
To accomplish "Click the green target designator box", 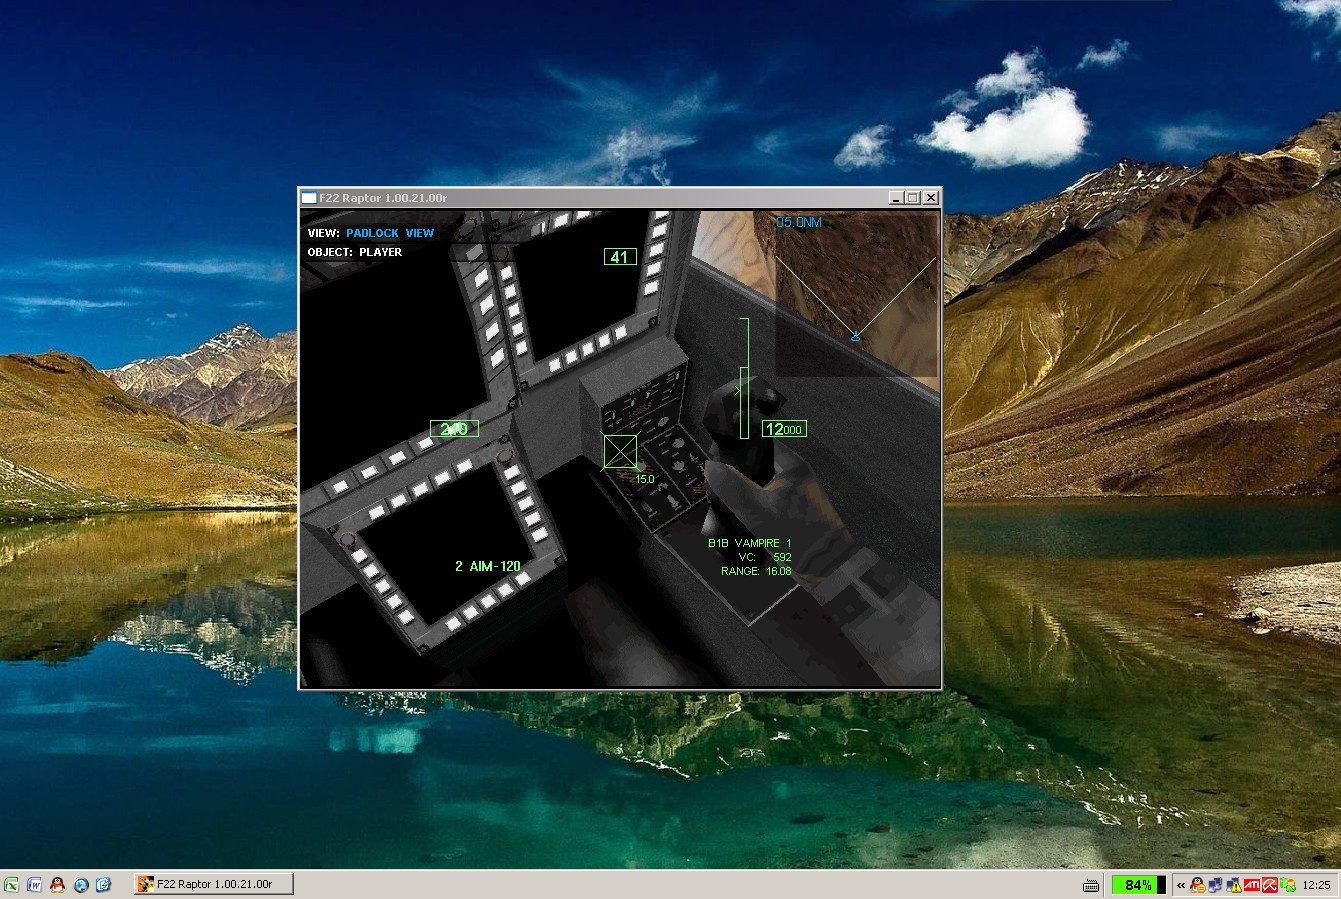I will [x=620, y=451].
